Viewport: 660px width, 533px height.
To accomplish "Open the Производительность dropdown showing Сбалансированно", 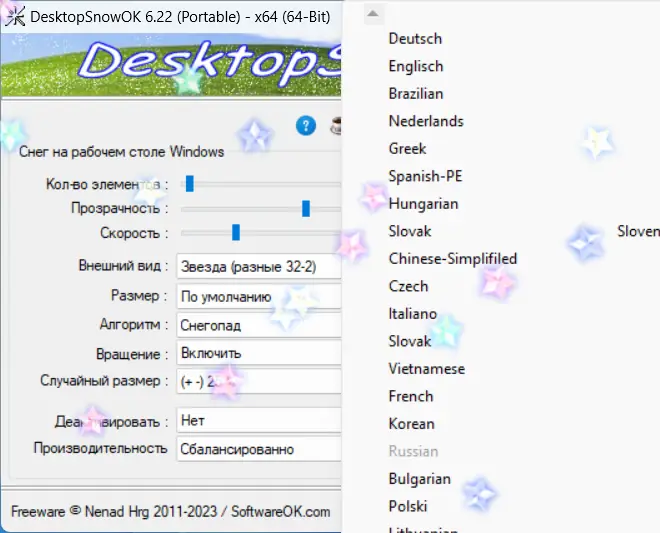I will [x=259, y=449].
